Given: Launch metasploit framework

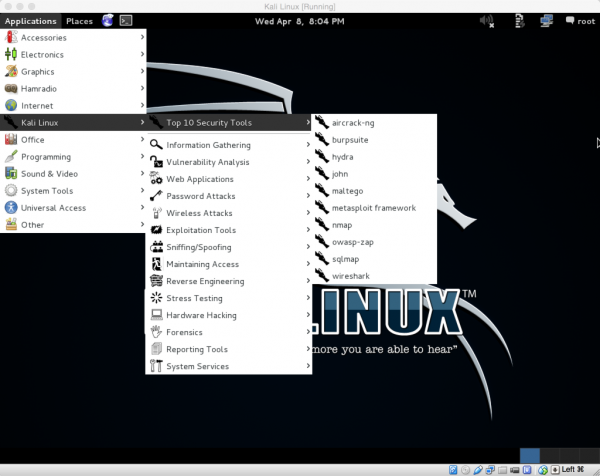Looking at the screenshot, I should tap(375, 208).
